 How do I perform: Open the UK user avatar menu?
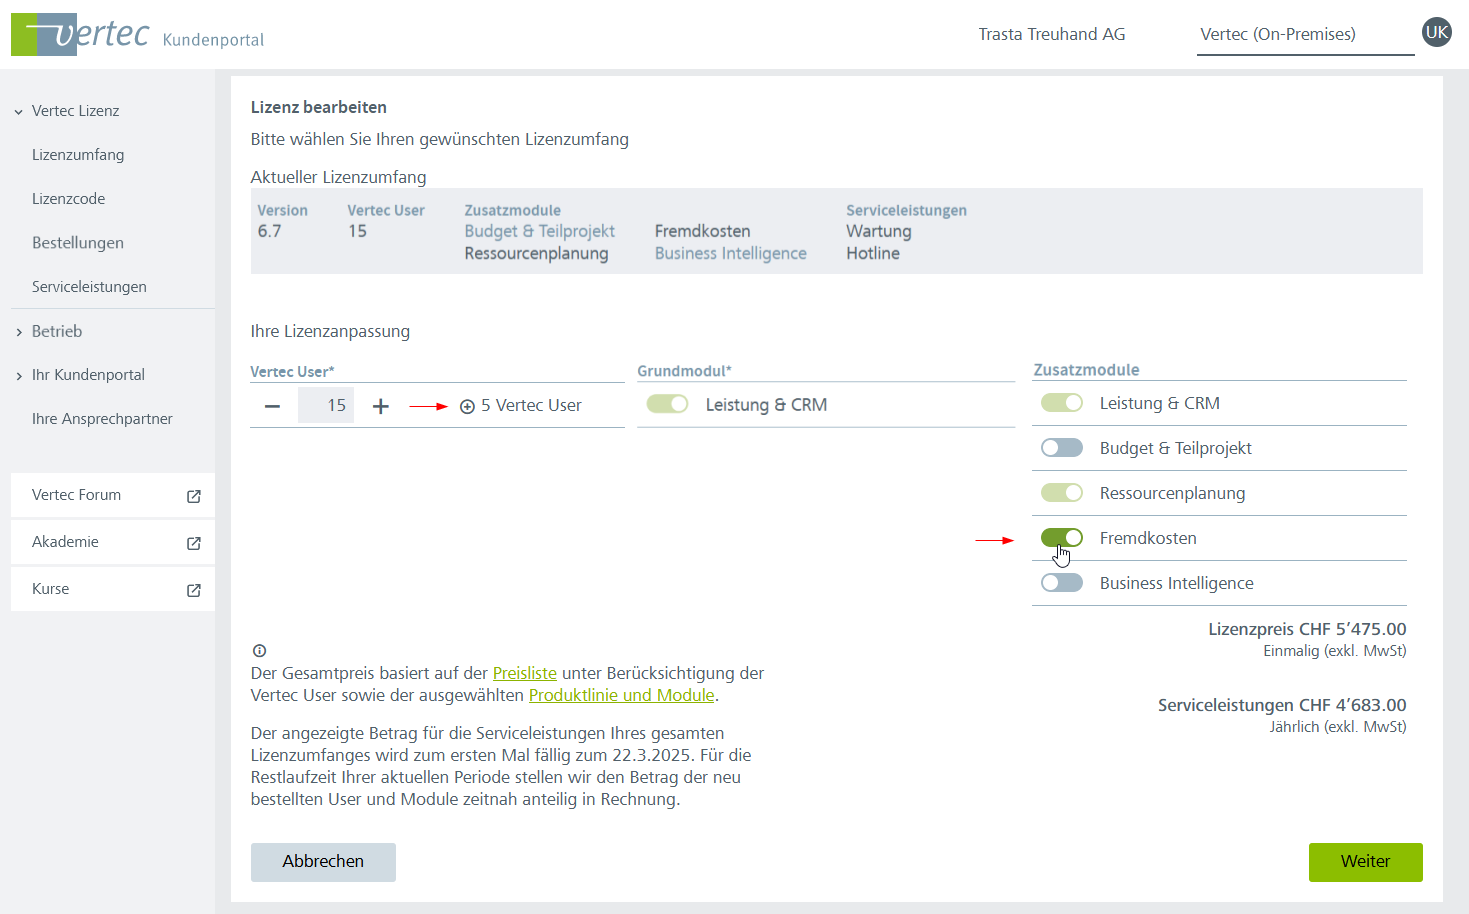click(x=1436, y=32)
